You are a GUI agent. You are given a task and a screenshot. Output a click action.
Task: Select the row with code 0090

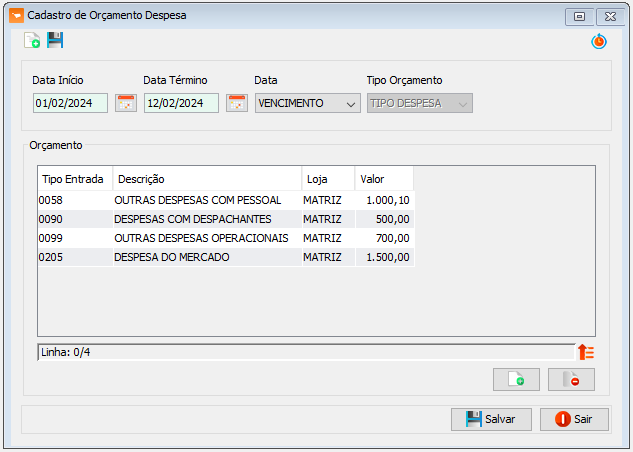[x=226, y=219]
